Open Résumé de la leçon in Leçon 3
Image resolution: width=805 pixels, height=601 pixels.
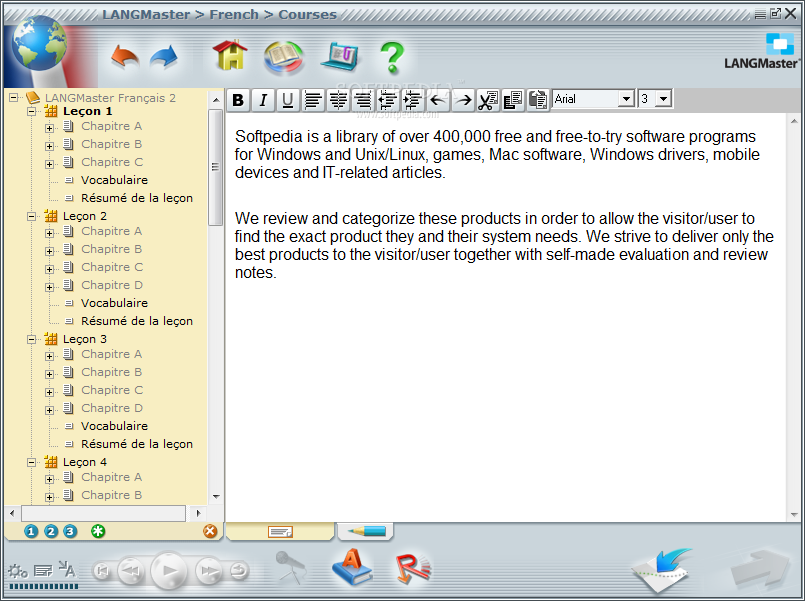click(137, 444)
